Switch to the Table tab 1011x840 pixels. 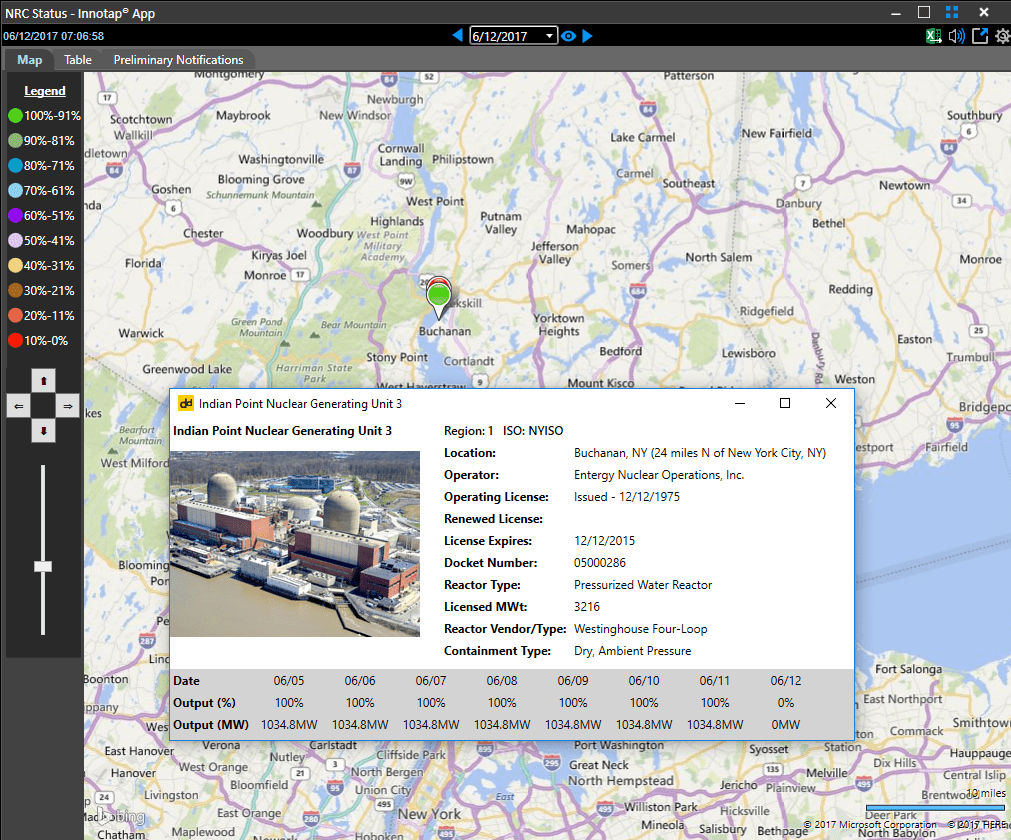pos(77,60)
